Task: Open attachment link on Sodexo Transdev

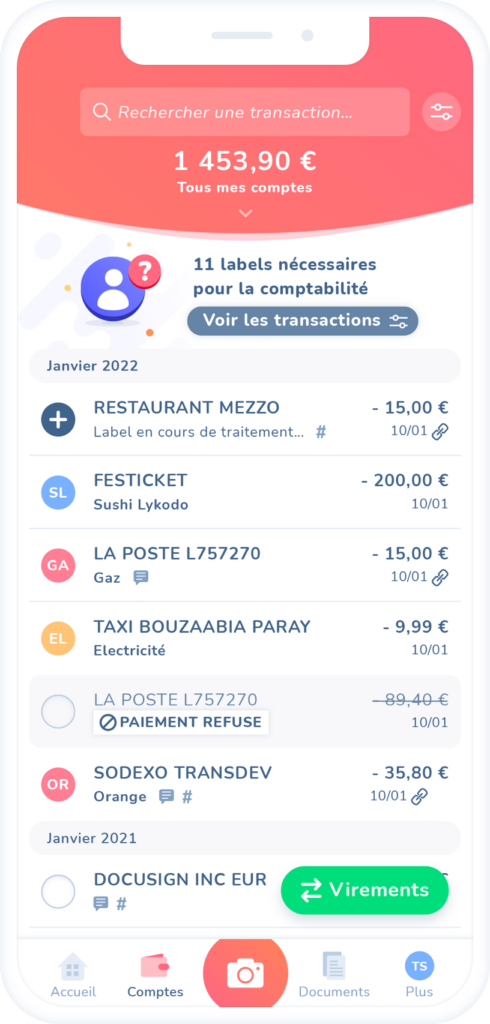Action: [419, 796]
